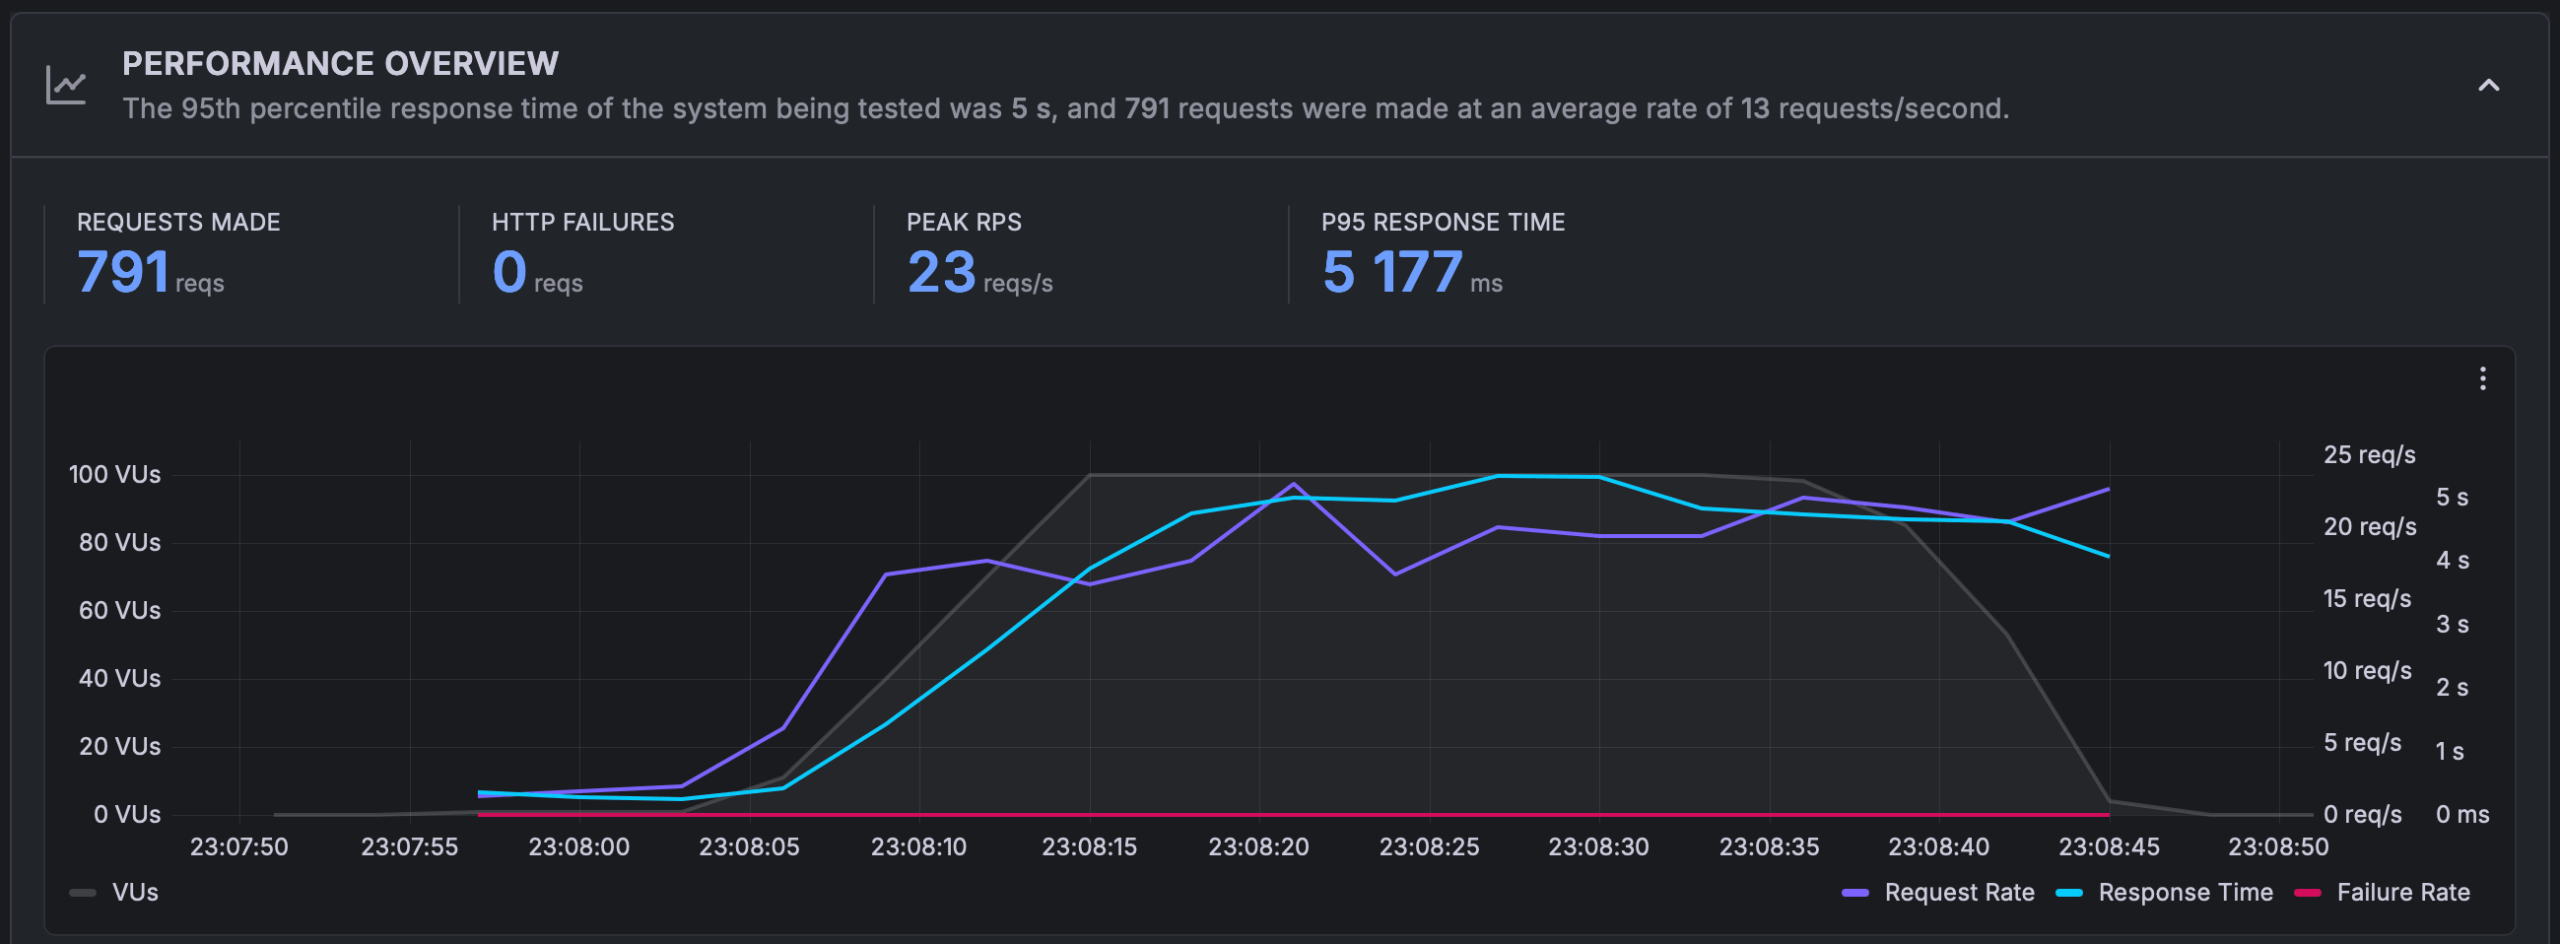Open the chart panel kebab menu

2482,379
